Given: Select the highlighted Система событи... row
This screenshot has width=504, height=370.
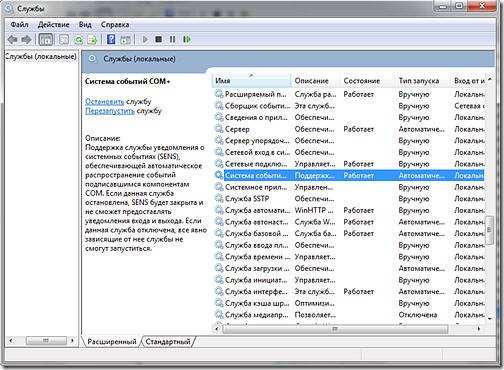Looking at the screenshot, I should point(349,175).
